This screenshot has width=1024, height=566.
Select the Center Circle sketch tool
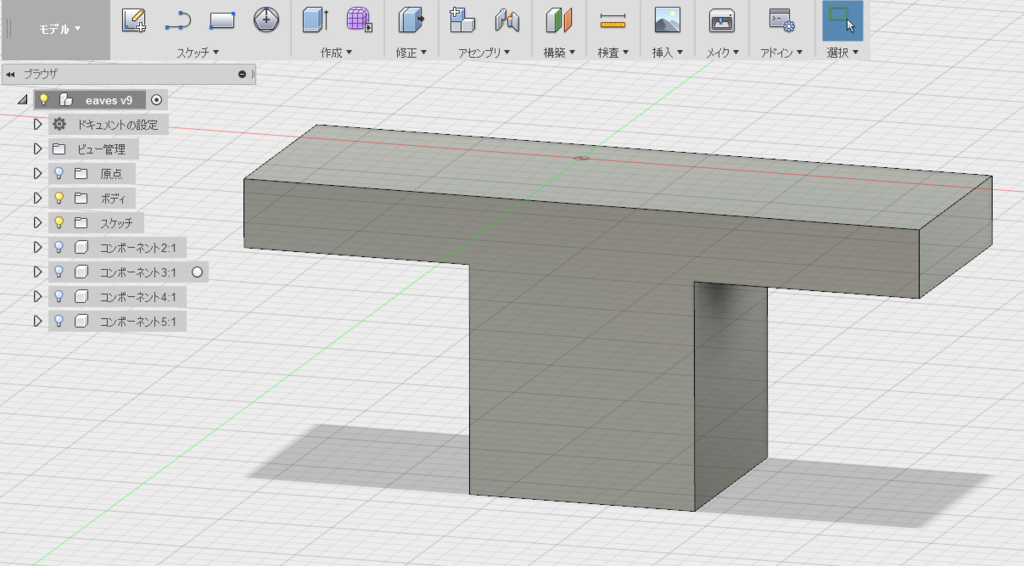[x=266, y=20]
